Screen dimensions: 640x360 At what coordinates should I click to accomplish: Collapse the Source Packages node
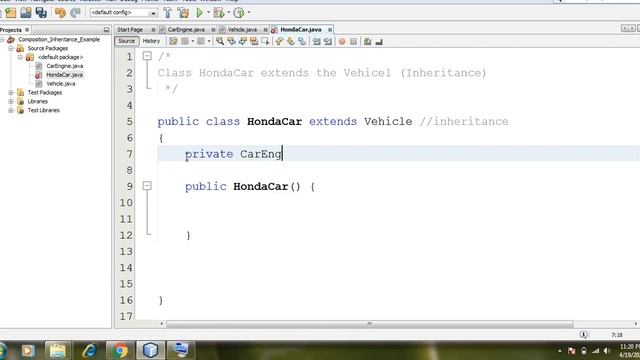point(11,48)
